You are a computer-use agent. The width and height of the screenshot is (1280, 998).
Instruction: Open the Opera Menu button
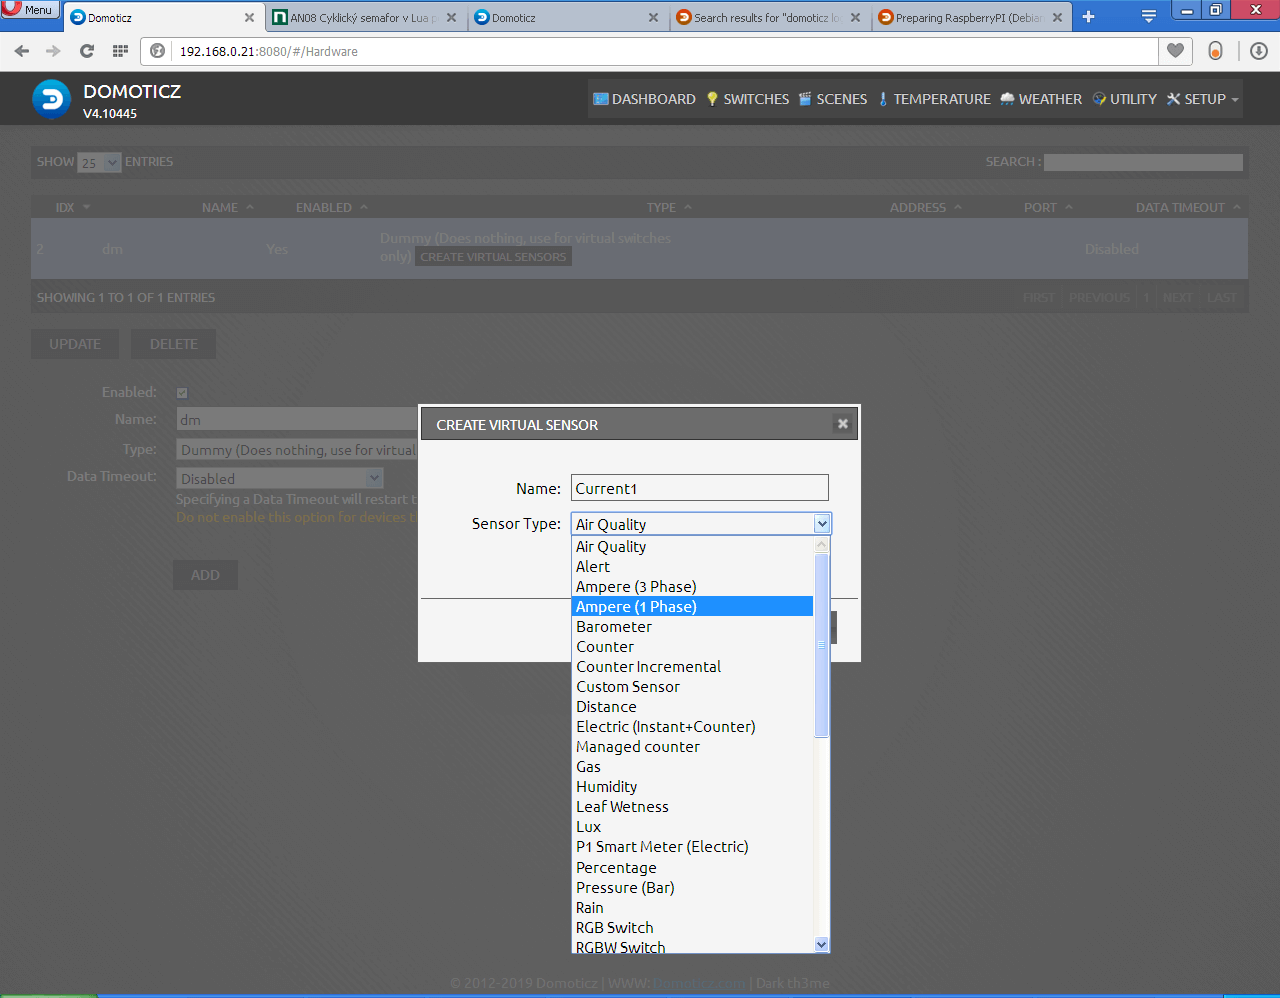pyautogui.click(x=30, y=10)
